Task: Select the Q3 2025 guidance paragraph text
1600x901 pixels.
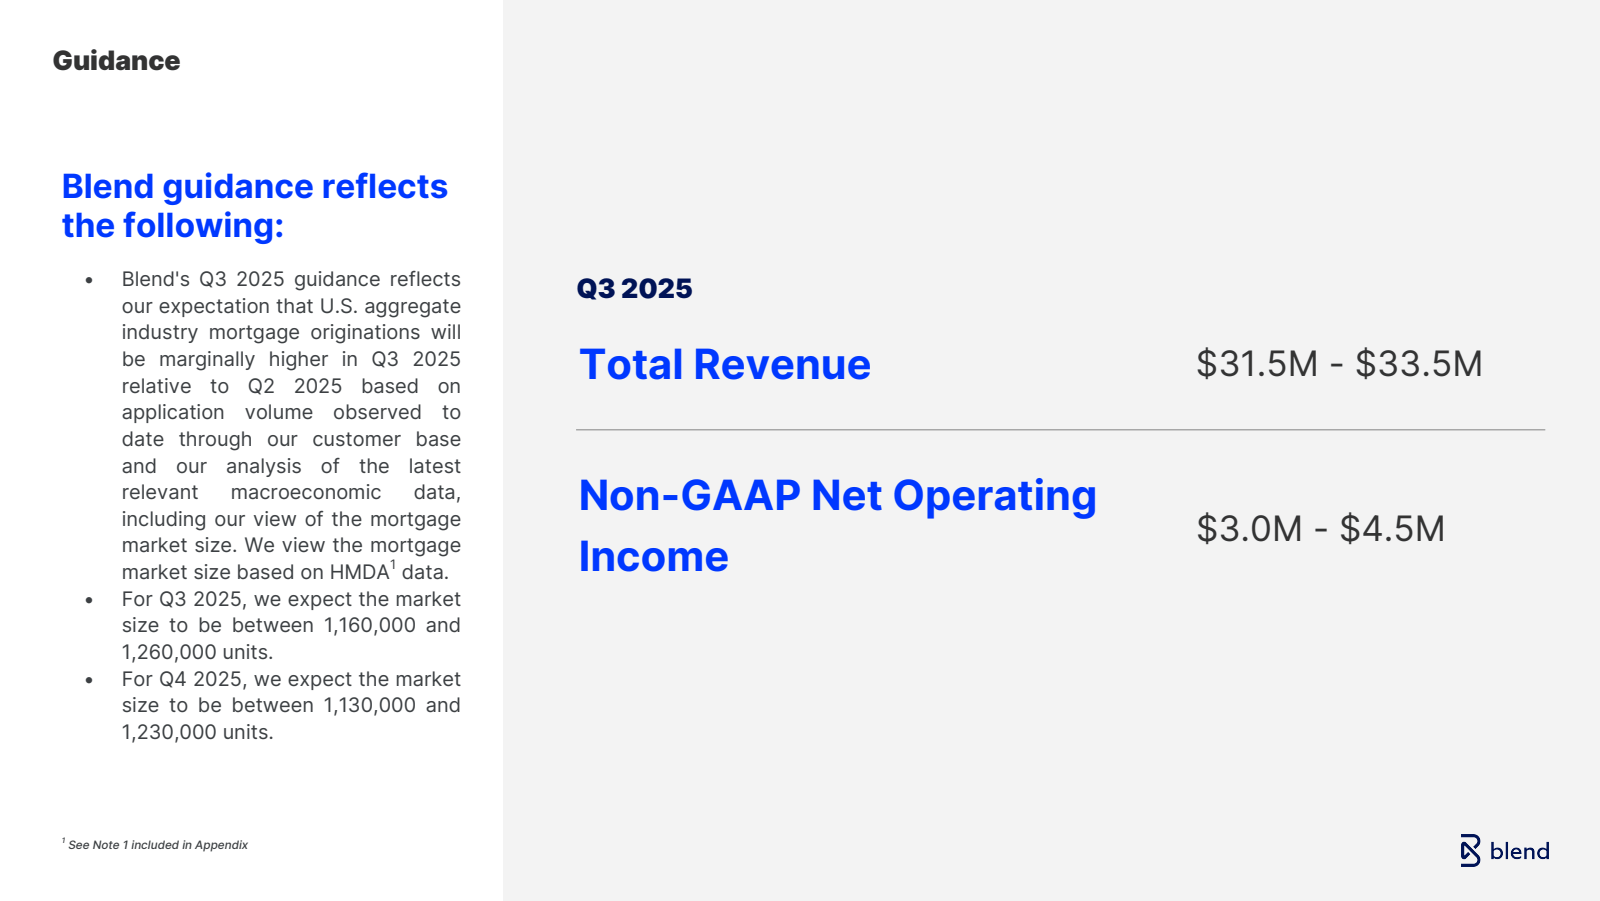Action: (291, 425)
